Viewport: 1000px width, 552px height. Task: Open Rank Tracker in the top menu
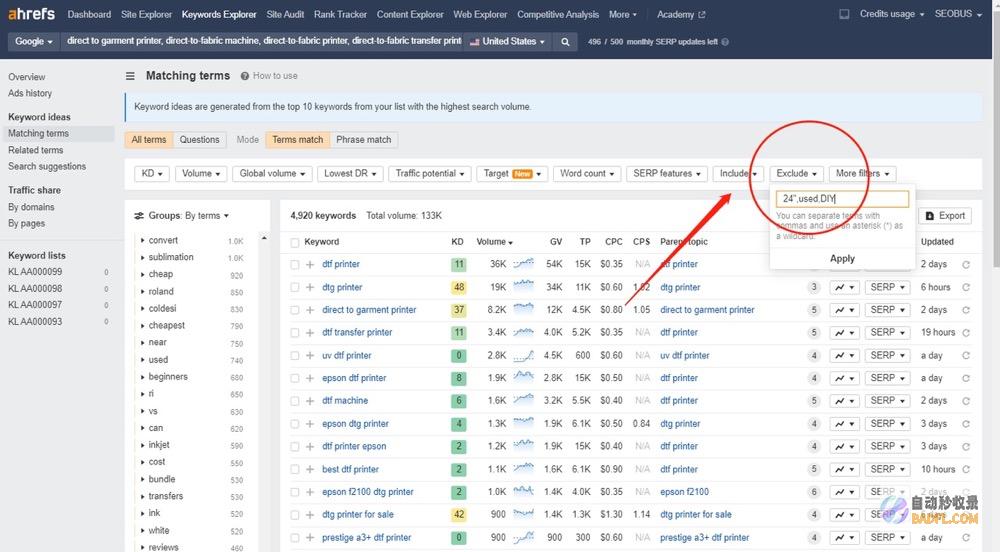[x=340, y=14]
